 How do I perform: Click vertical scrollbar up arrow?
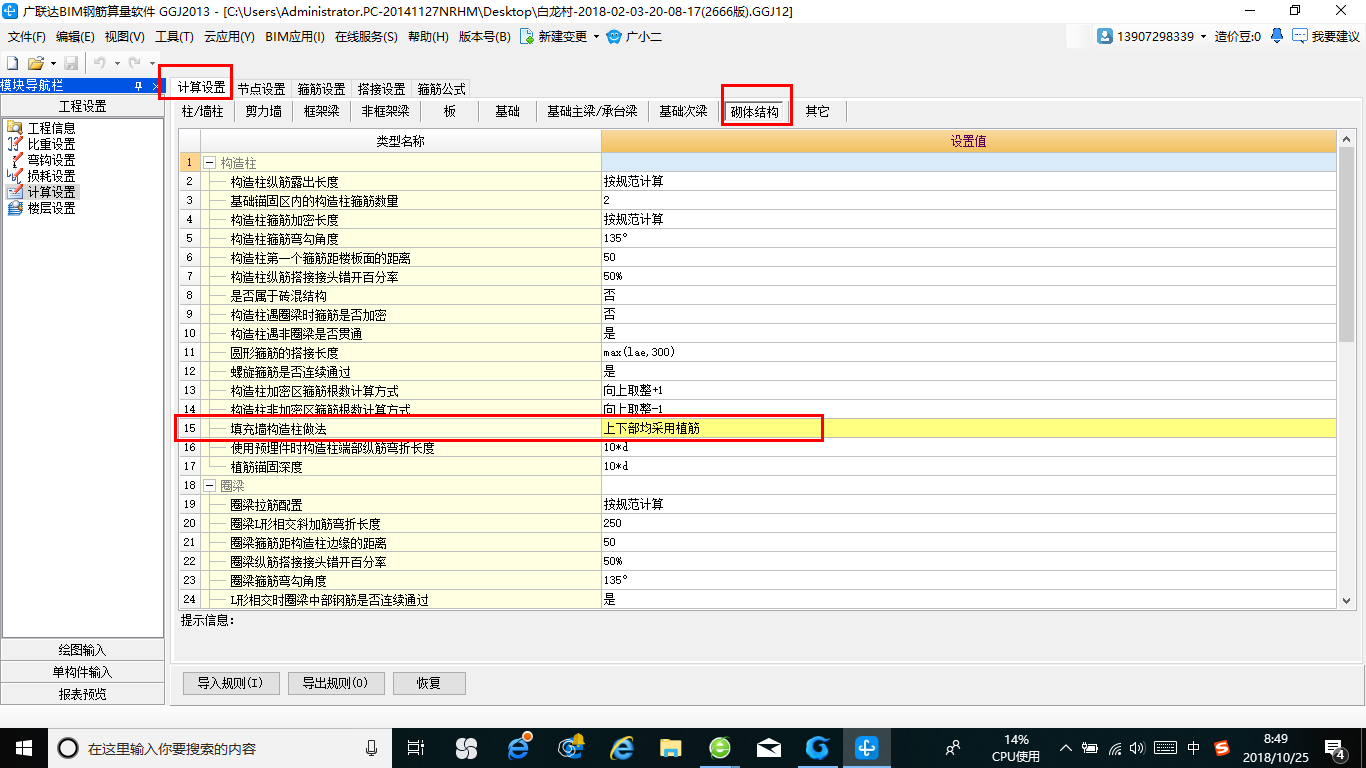tap(1346, 140)
